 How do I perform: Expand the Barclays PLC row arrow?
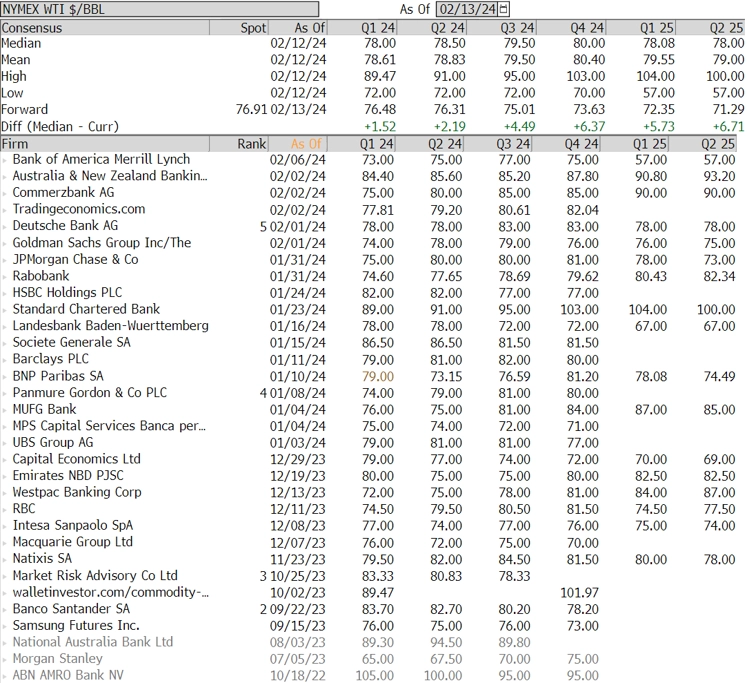pyautogui.click(x=5, y=360)
